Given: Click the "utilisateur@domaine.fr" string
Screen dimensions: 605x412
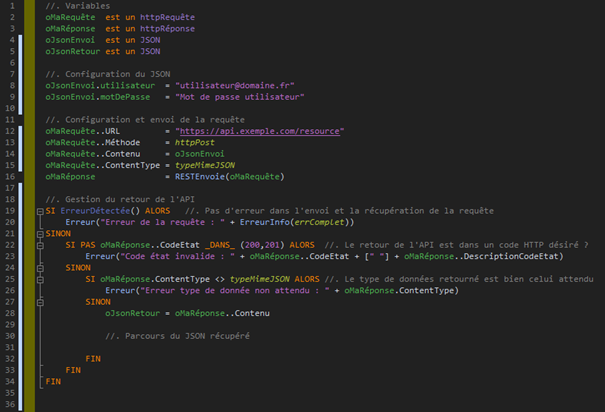Looking at the screenshot, I should pos(235,86).
